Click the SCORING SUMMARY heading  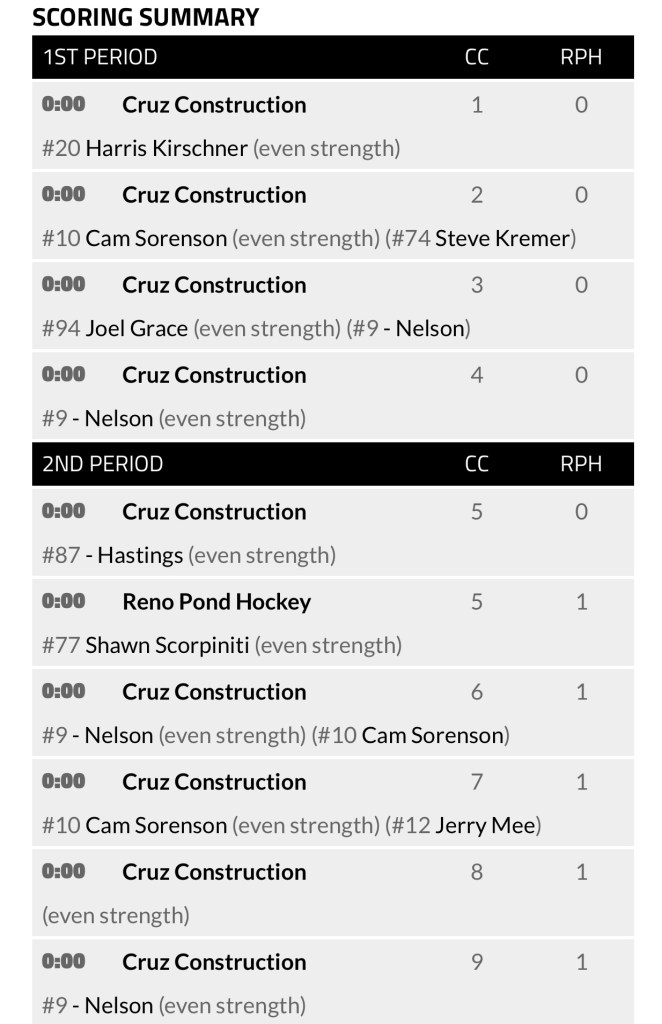(x=146, y=17)
